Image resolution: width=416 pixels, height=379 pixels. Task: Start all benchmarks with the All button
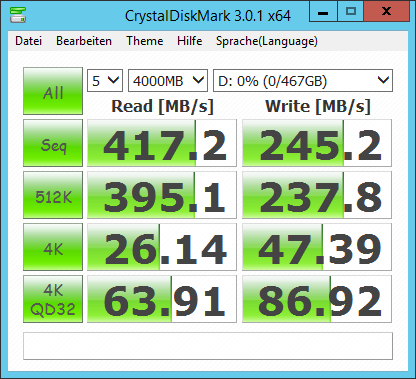pyautogui.click(x=53, y=91)
